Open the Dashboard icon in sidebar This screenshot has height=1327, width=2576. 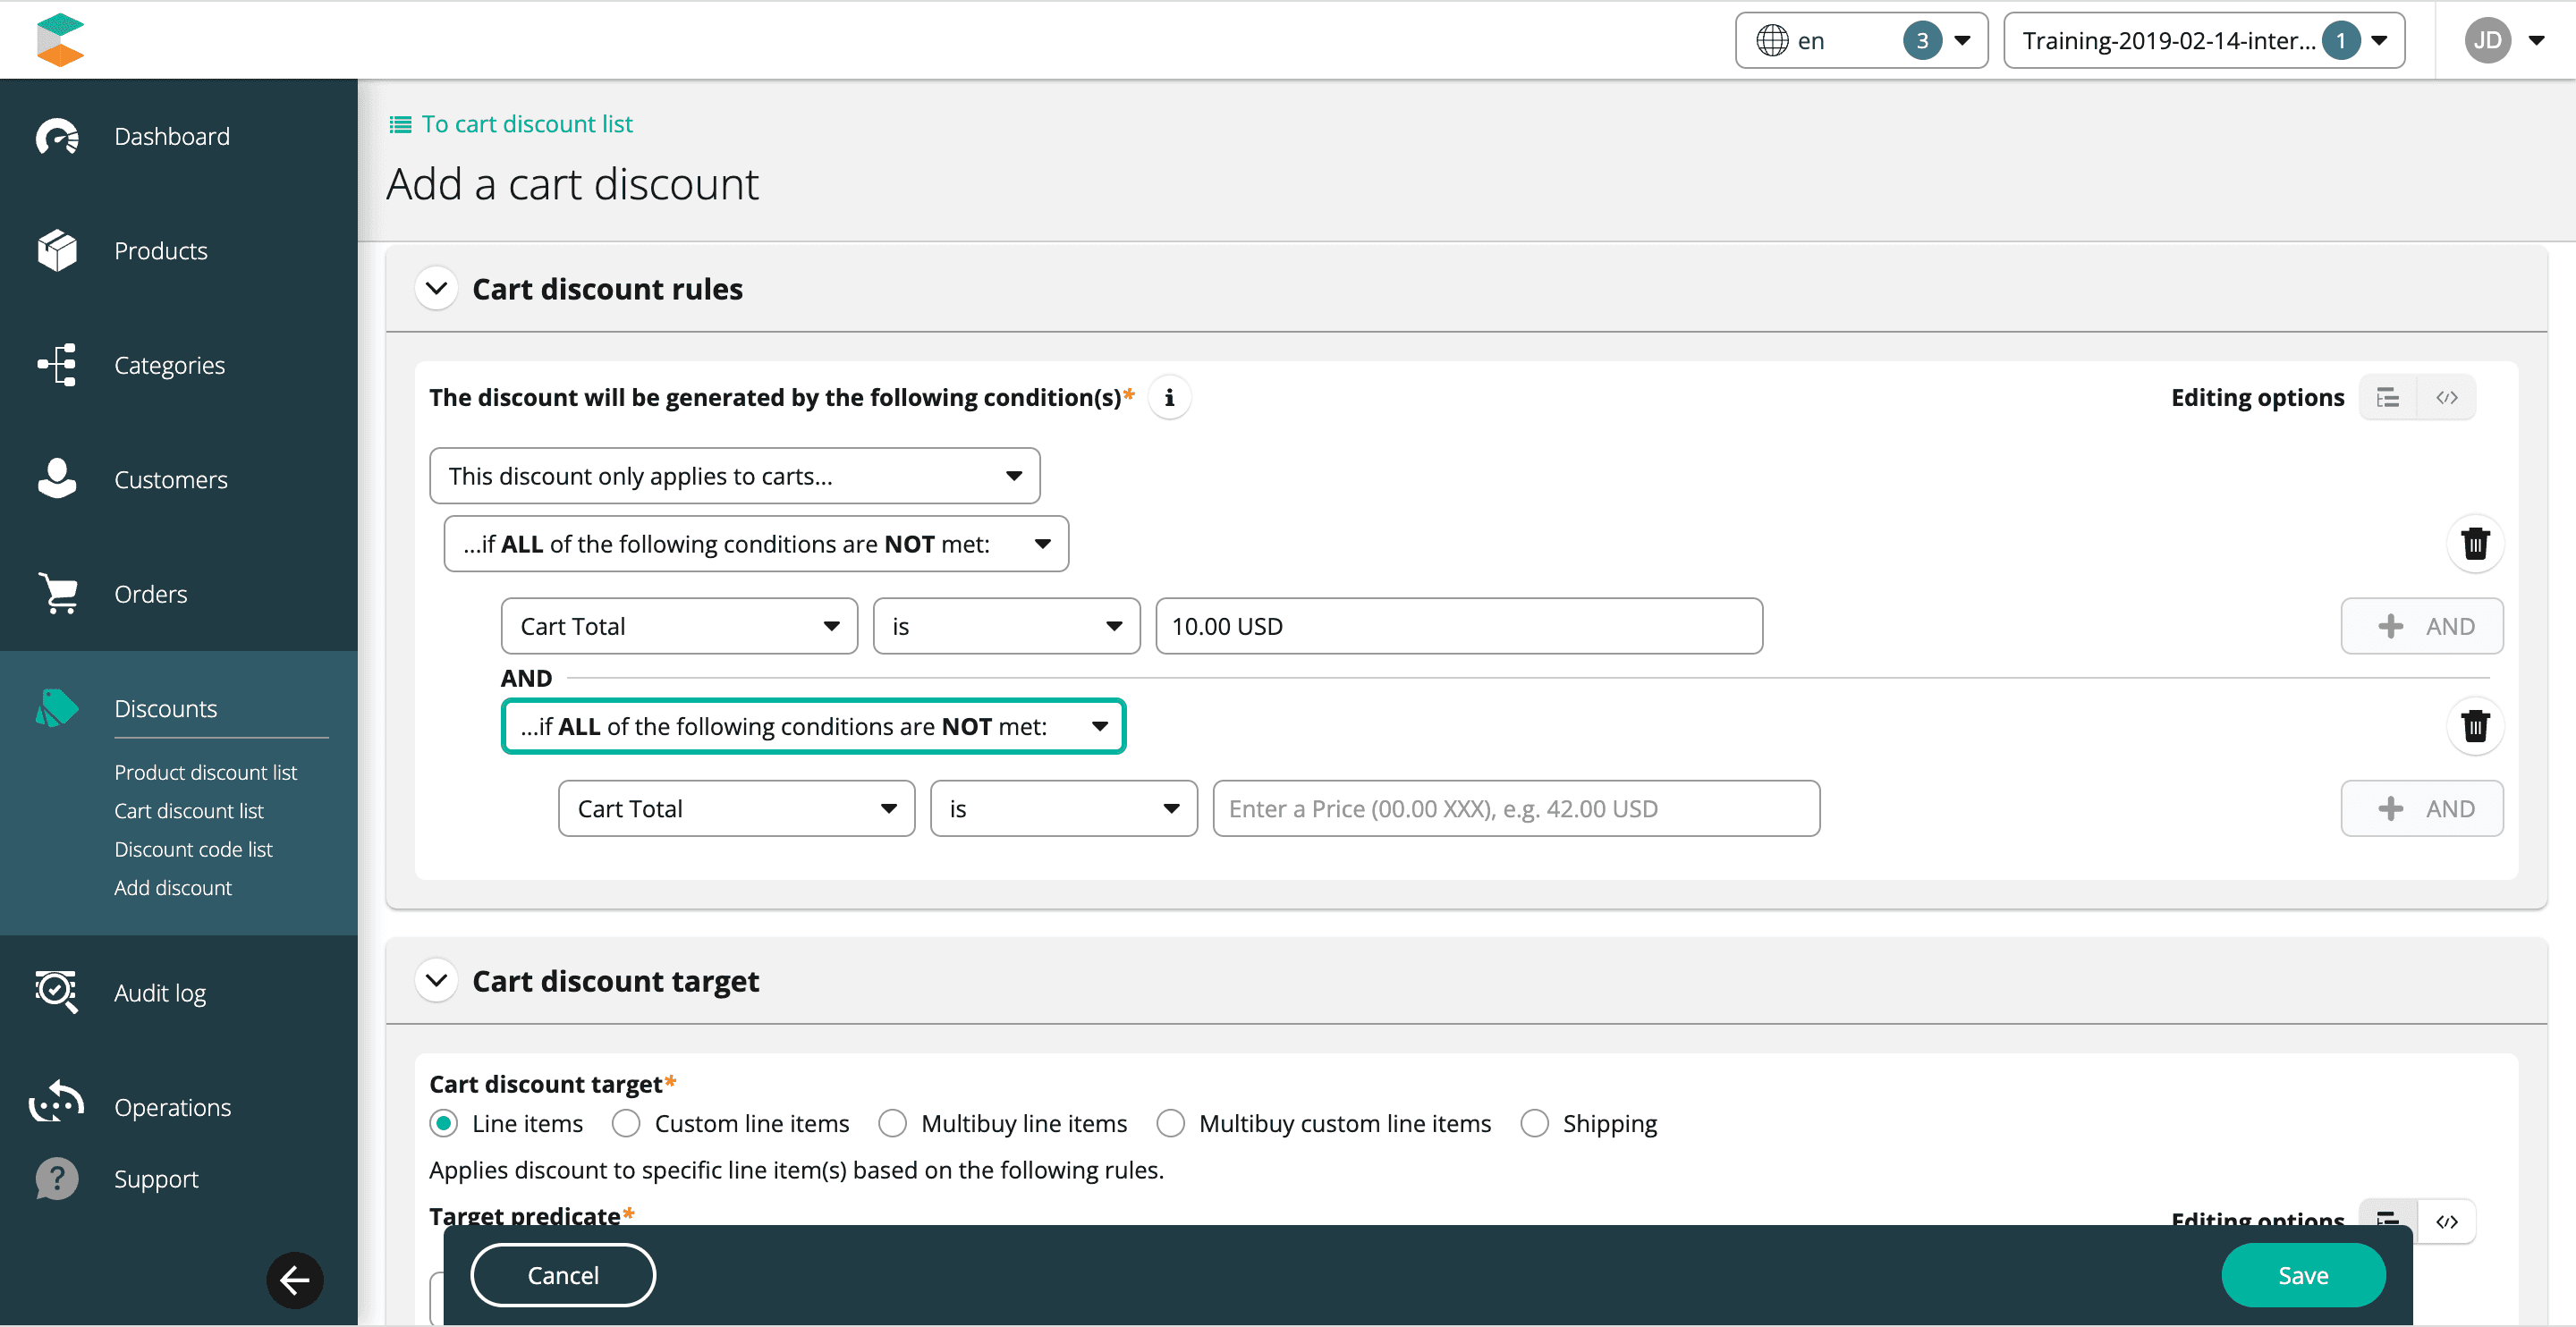coord(57,136)
